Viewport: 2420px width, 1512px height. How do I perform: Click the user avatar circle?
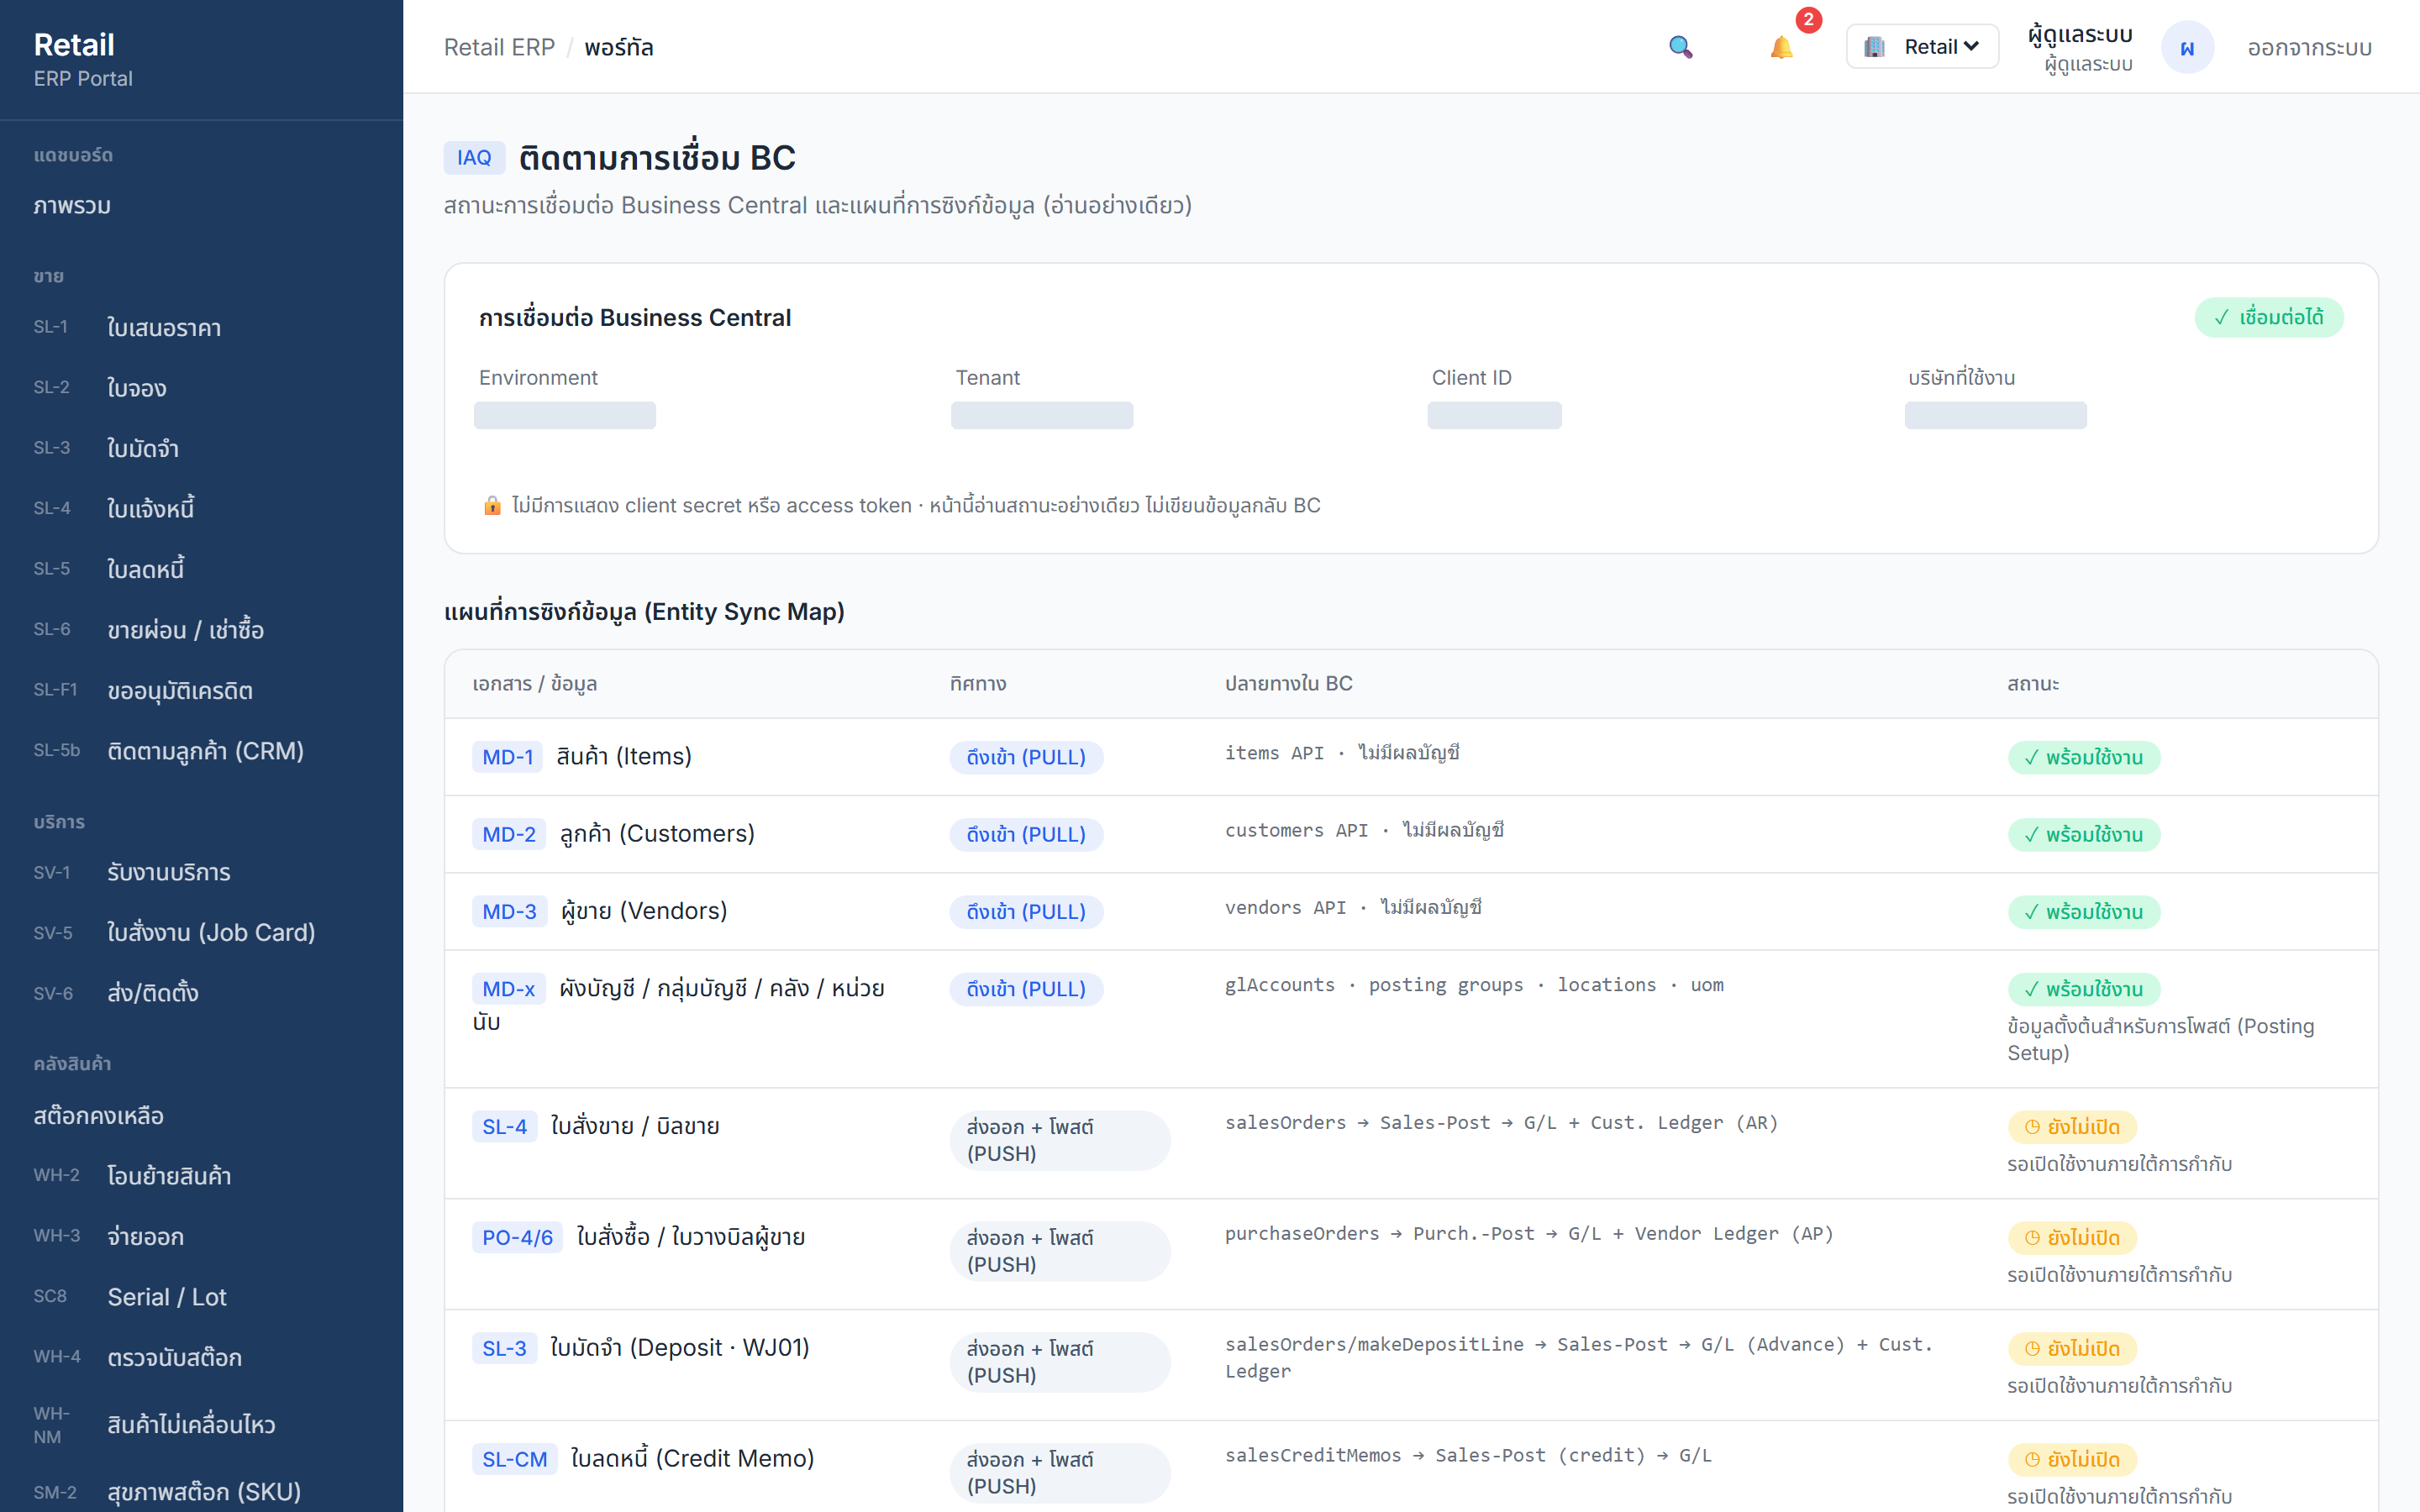coord(2187,47)
